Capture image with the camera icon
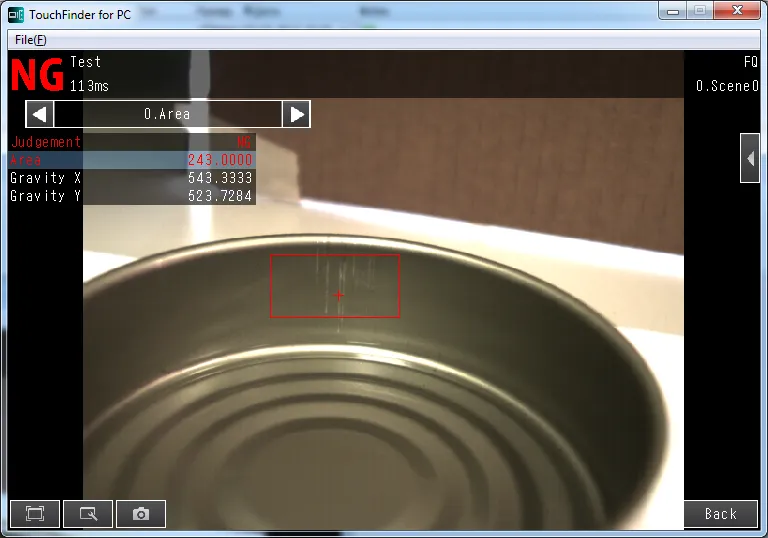The height and width of the screenshot is (538, 768). [141, 514]
